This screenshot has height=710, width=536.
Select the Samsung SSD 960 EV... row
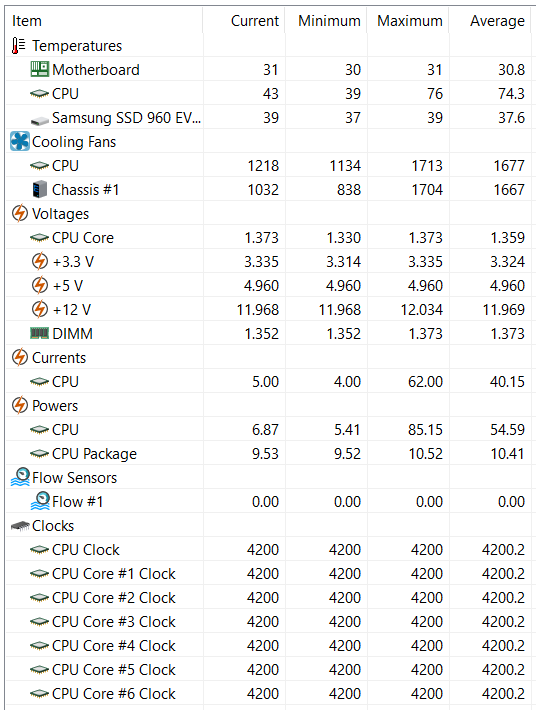pos(268,118)
